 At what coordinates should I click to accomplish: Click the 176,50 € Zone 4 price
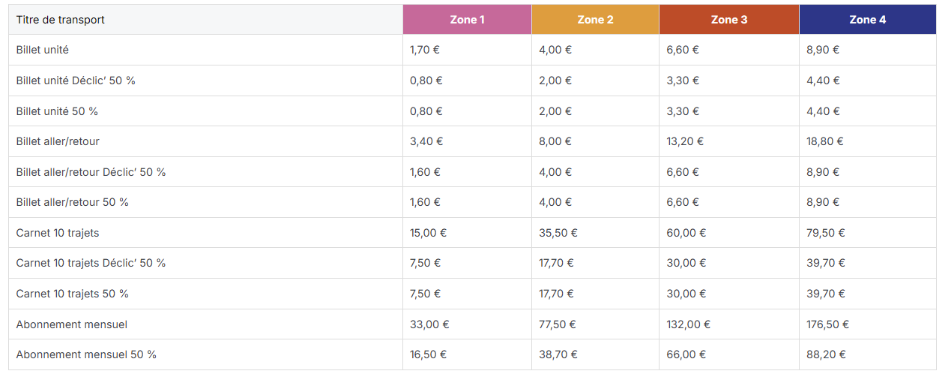[x=828, y=325]
